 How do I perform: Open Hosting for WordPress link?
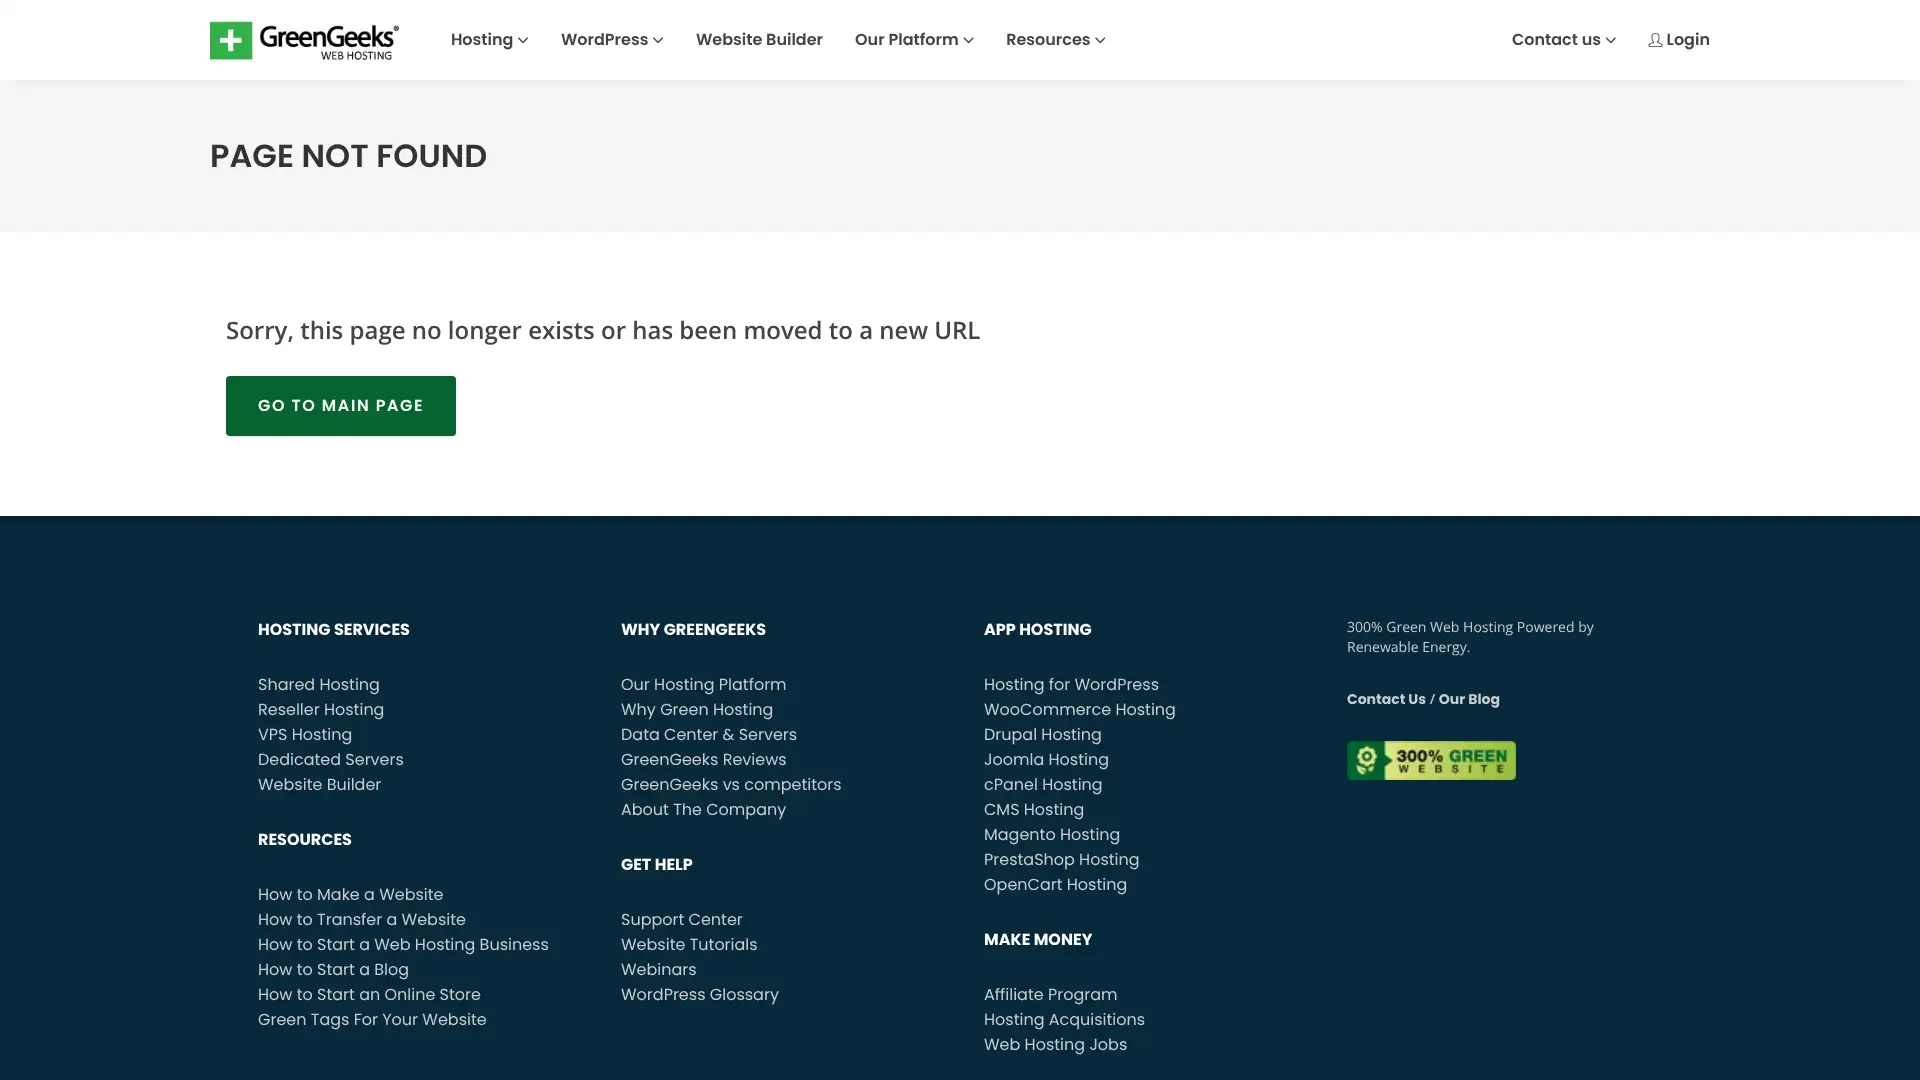[1071, 685]
